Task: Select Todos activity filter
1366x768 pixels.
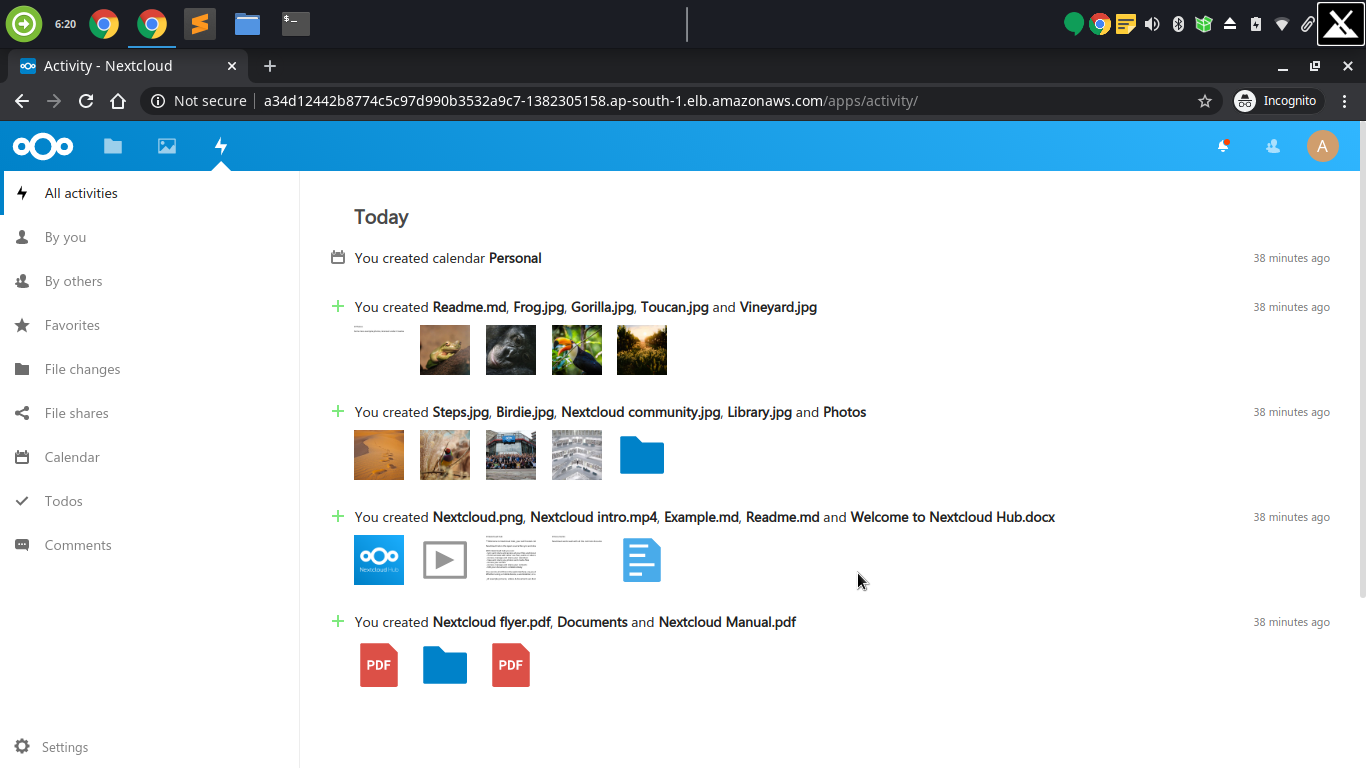Action: click(150, 501)
